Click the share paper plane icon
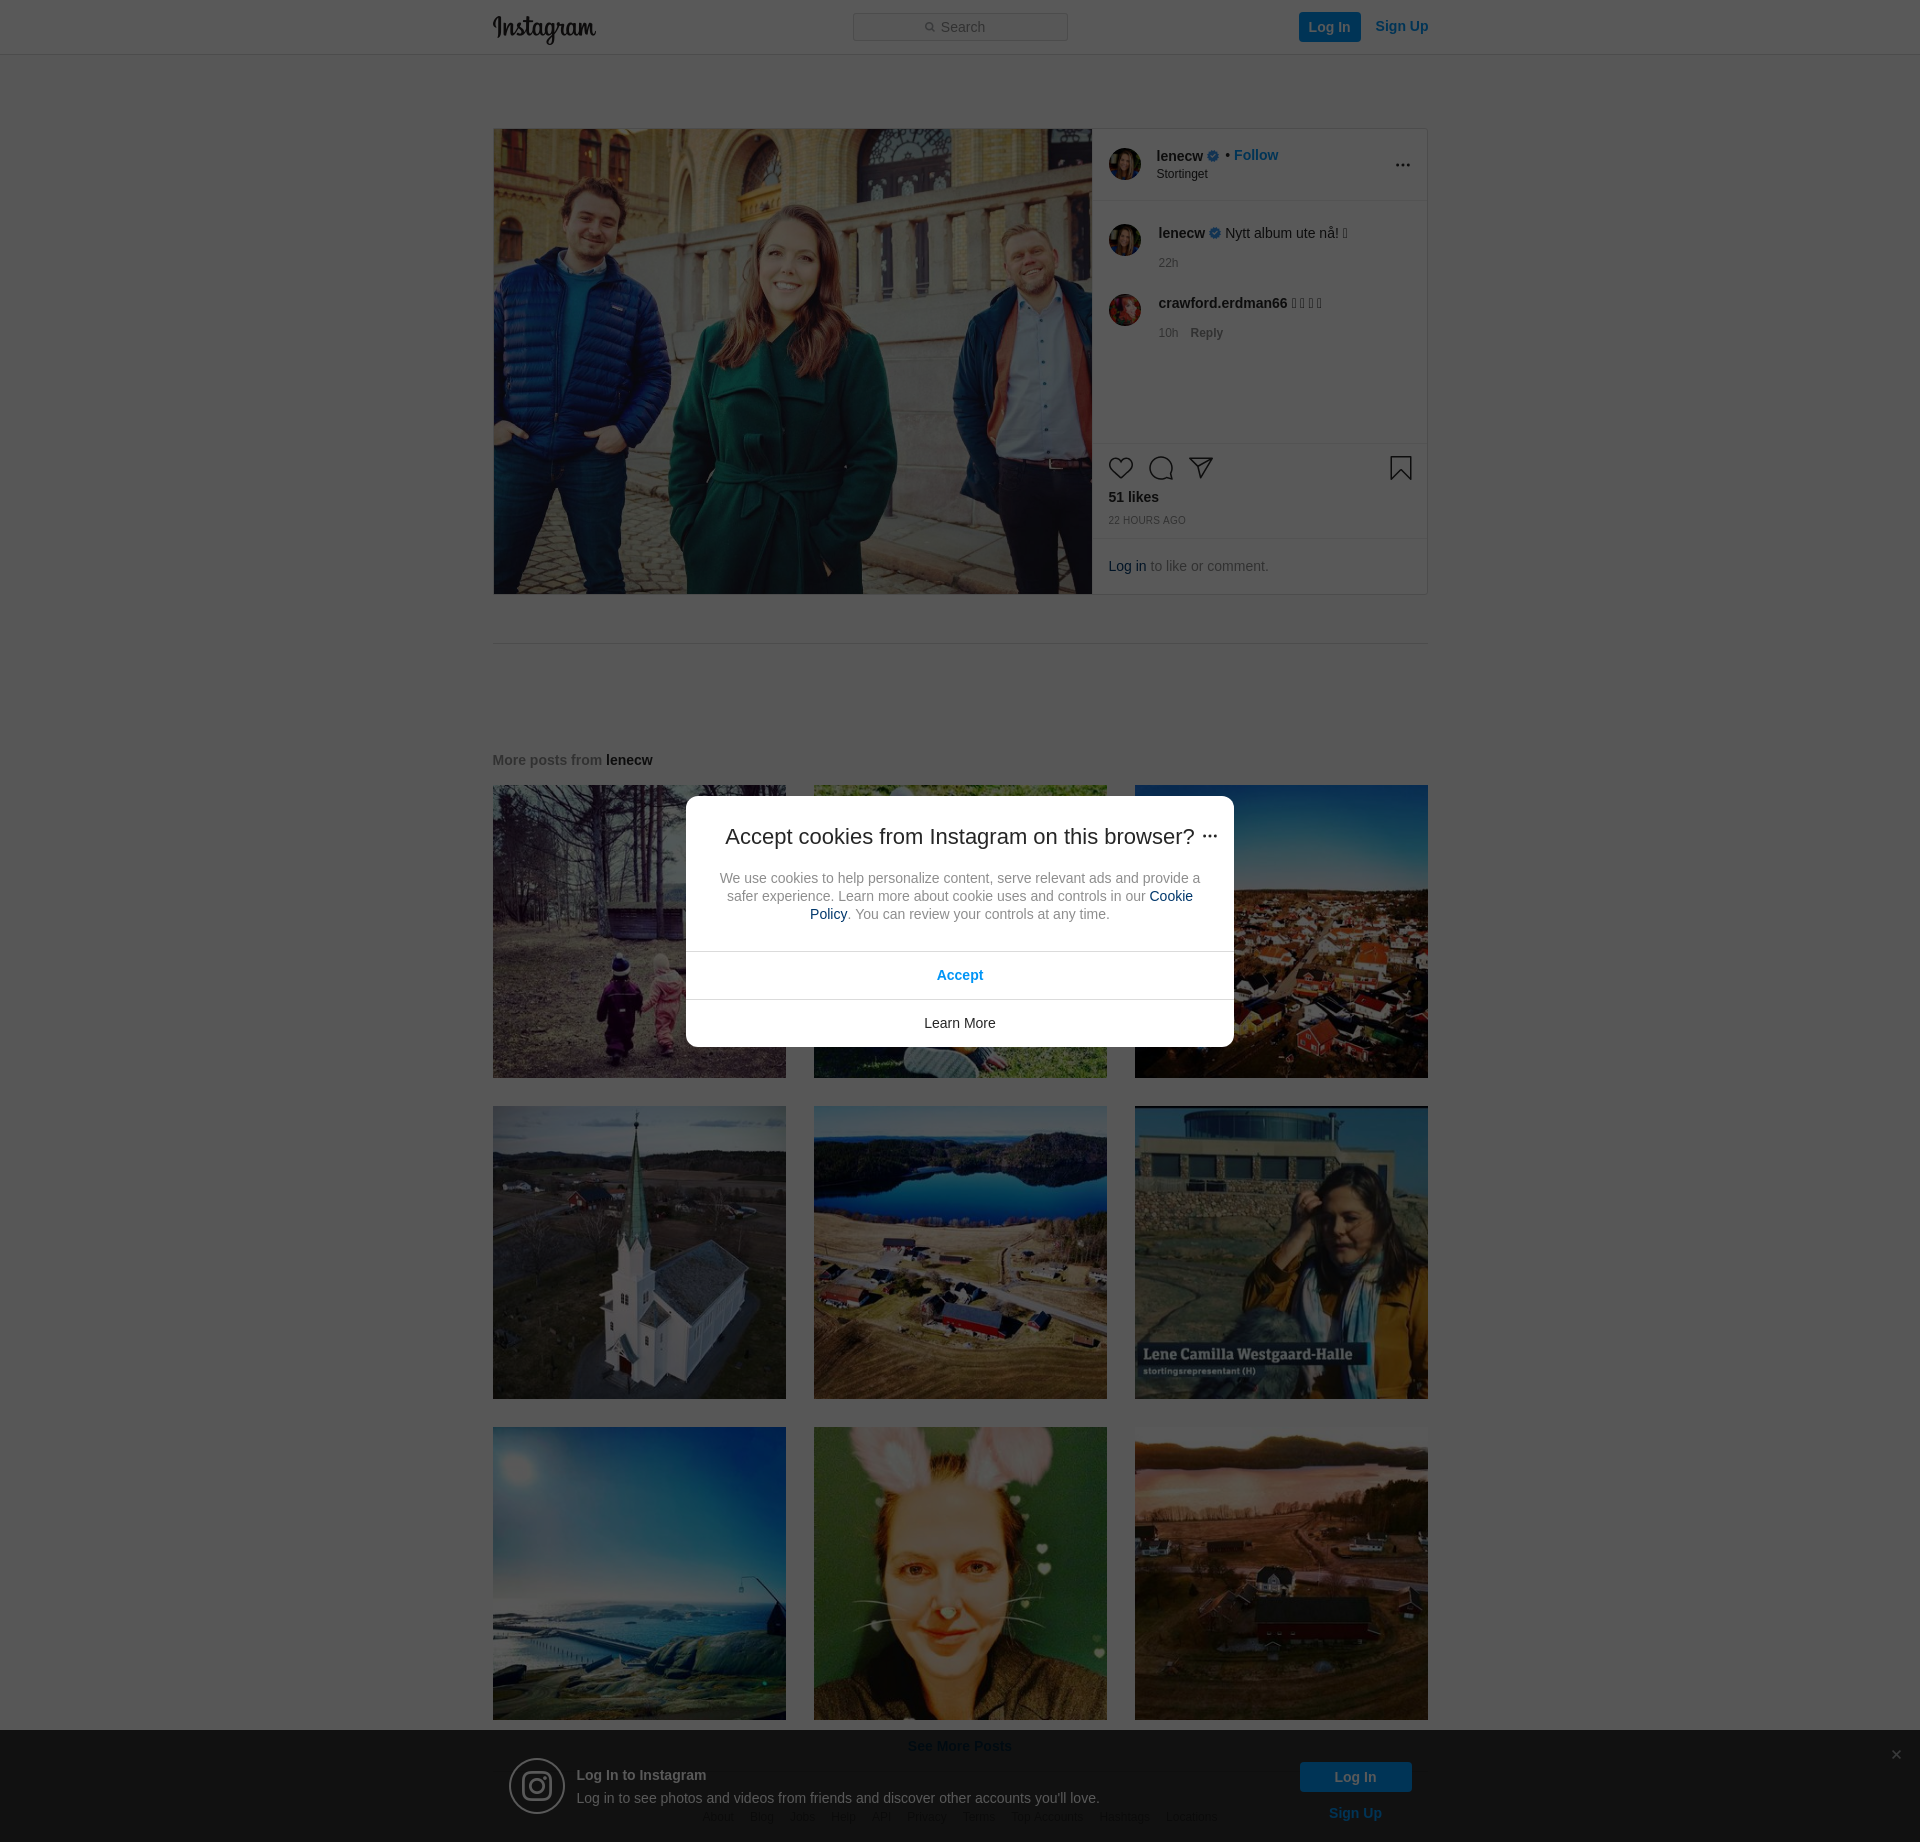Viewport: 1920px width, 1842px height. (x=1201, y=468)
